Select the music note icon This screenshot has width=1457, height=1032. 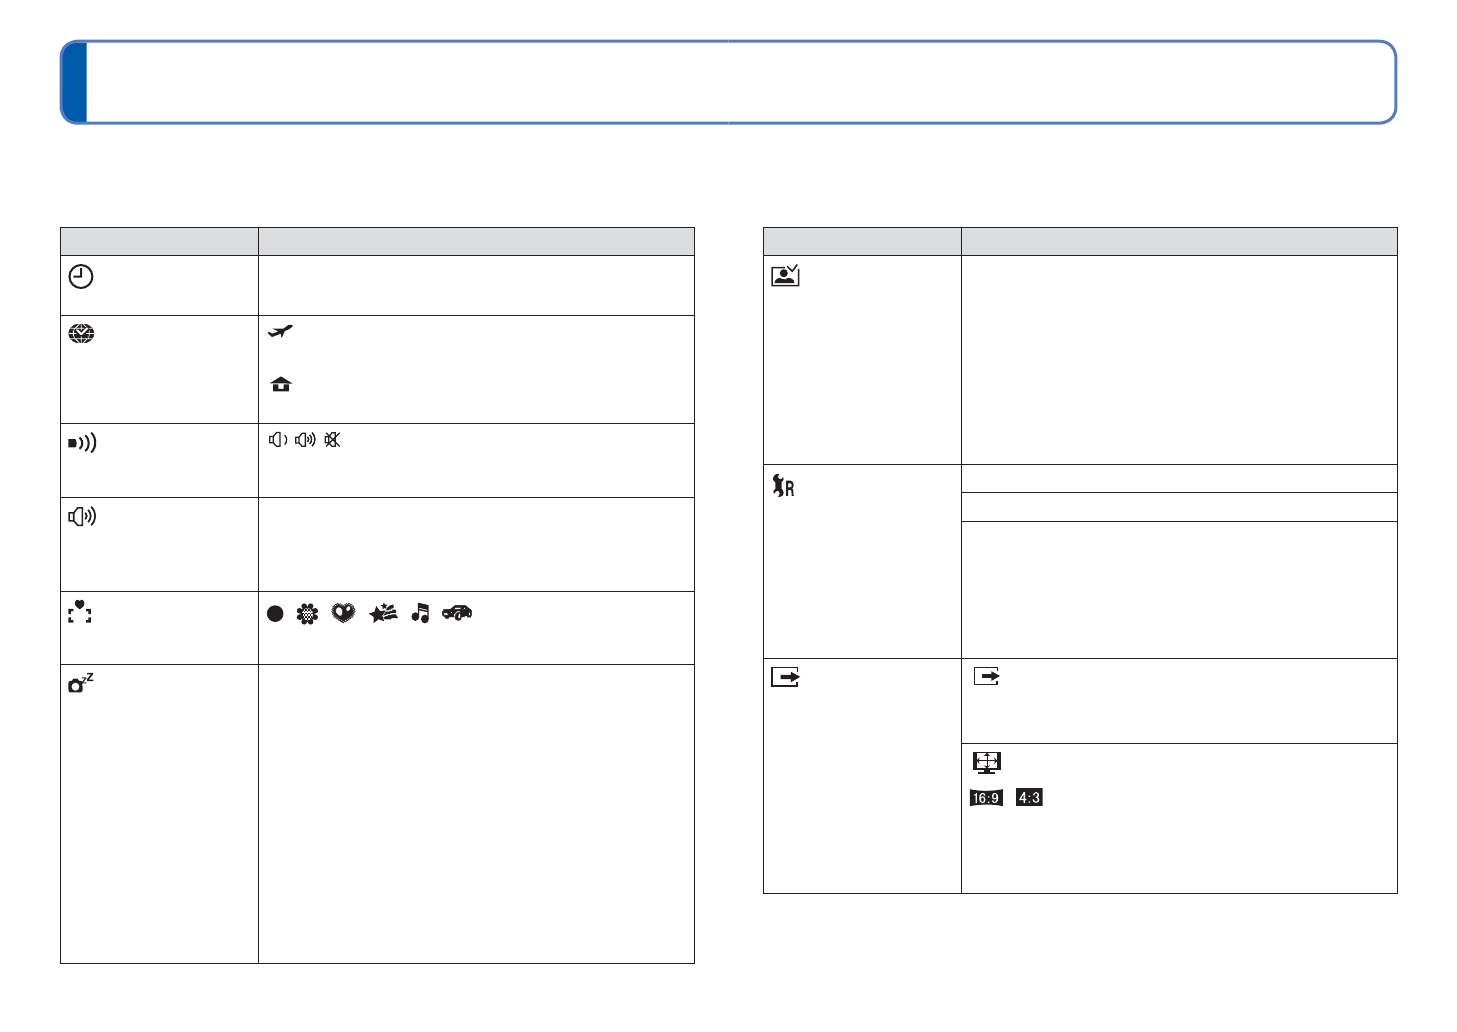pyautogui.click(x=421, y=613)
